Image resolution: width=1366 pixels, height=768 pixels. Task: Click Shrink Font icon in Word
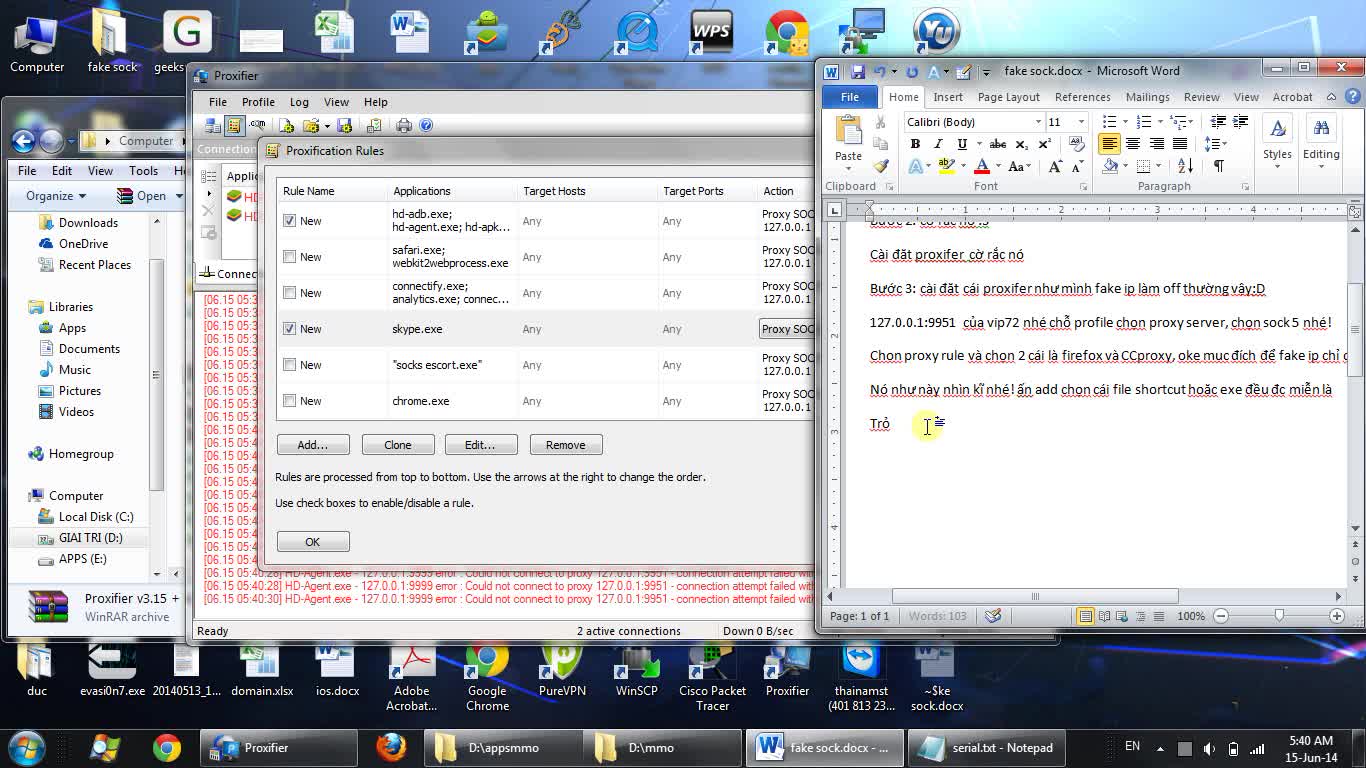(1078, 167)
